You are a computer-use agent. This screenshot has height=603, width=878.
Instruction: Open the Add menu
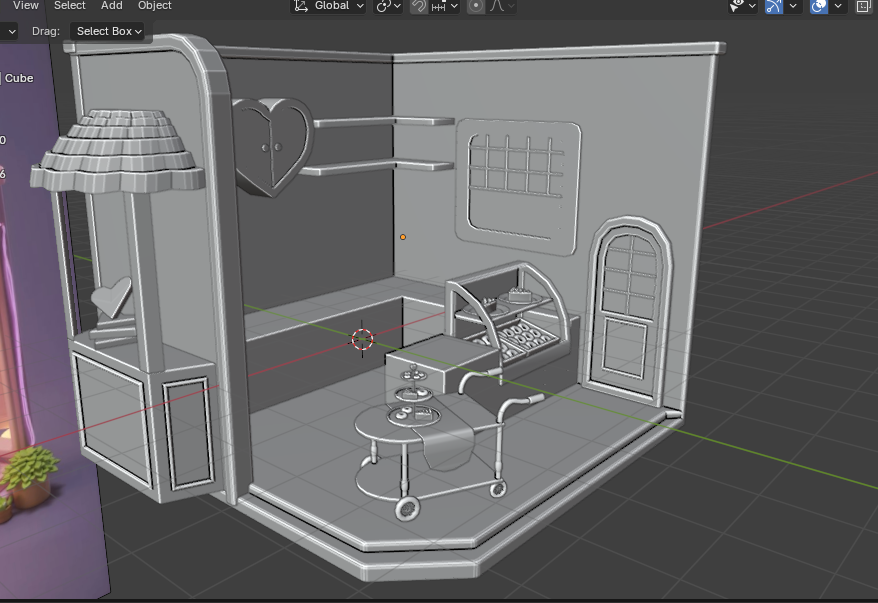pos(111,6)
